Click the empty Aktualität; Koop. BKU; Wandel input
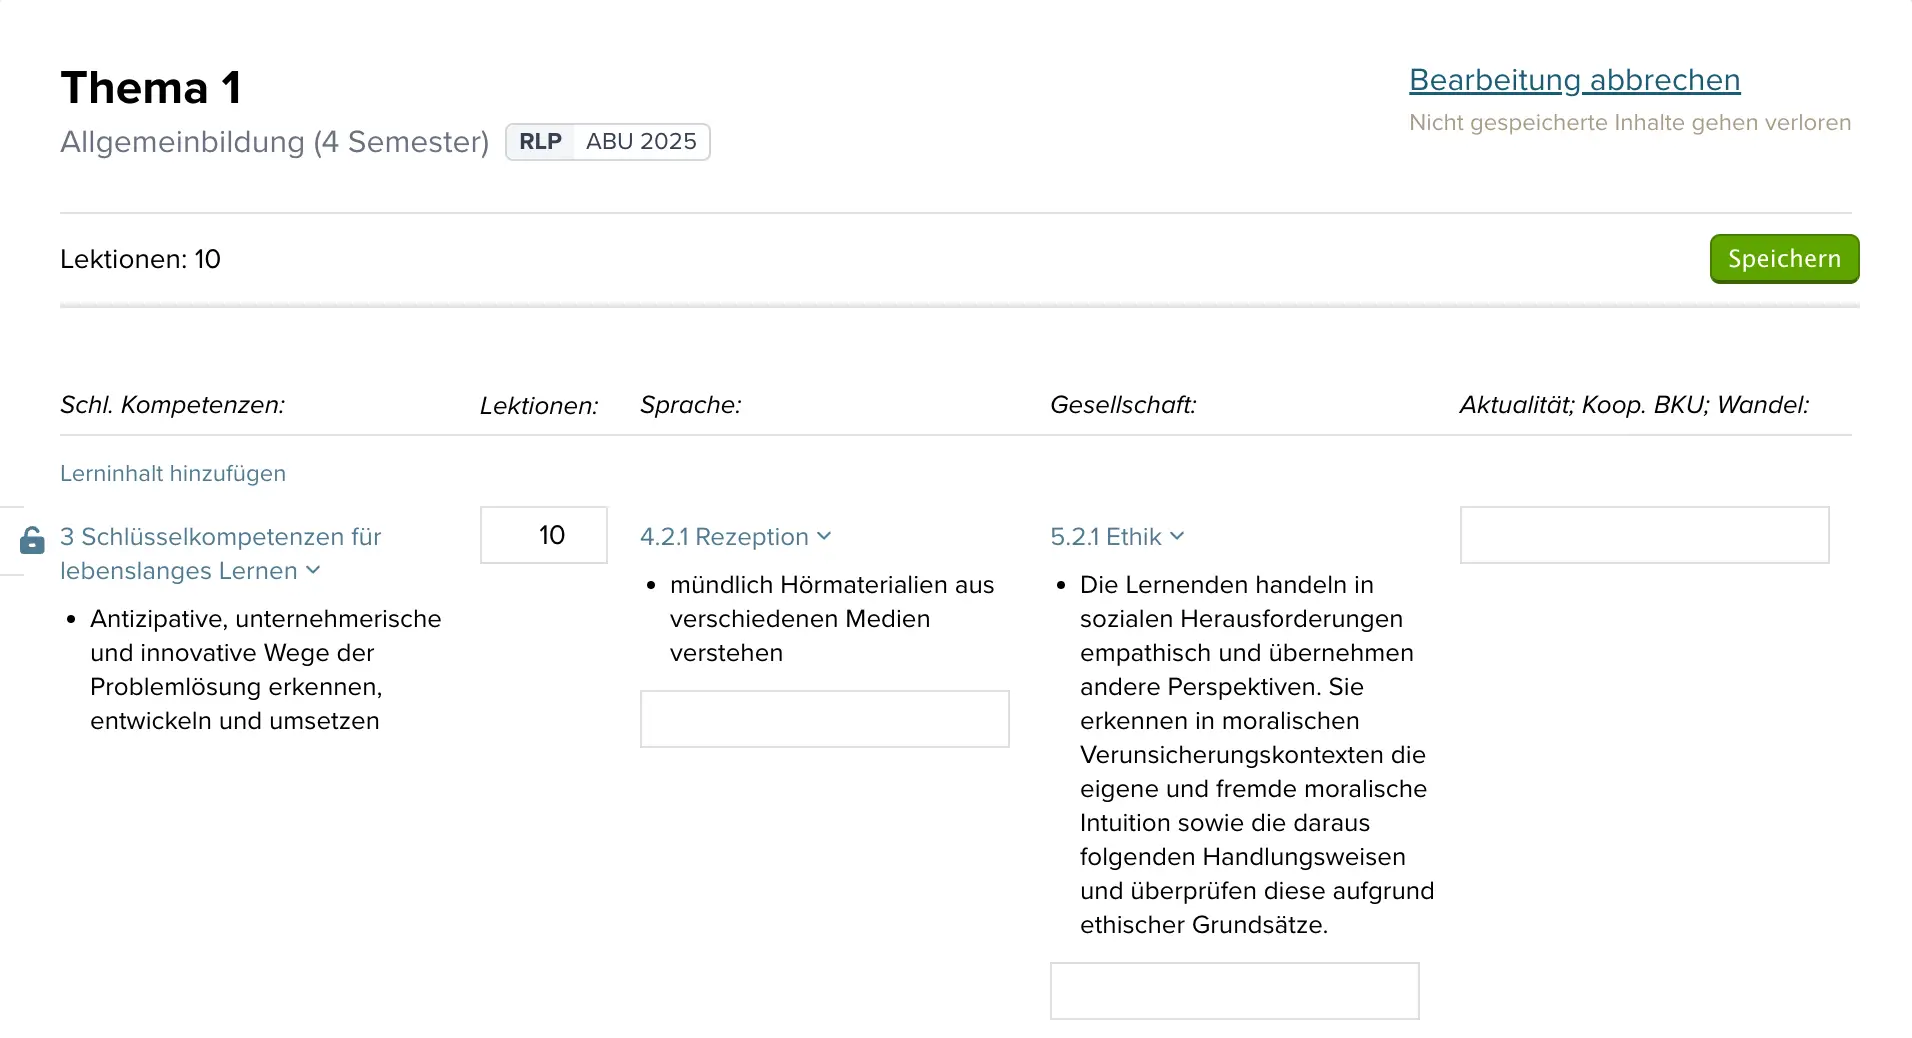The image size is (1912, 1038). pyautogui.click(x=1644, y=535)
